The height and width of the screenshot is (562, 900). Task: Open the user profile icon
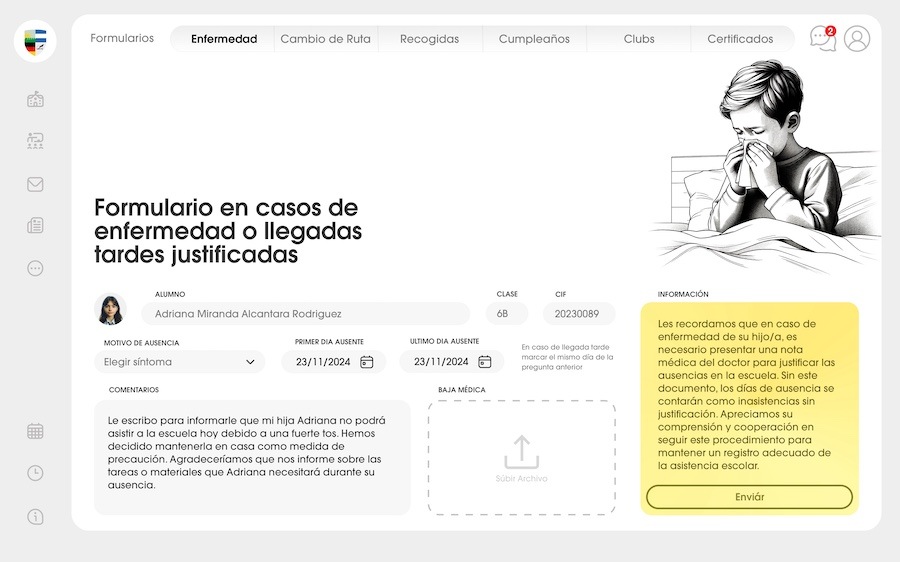coord(857,39)
